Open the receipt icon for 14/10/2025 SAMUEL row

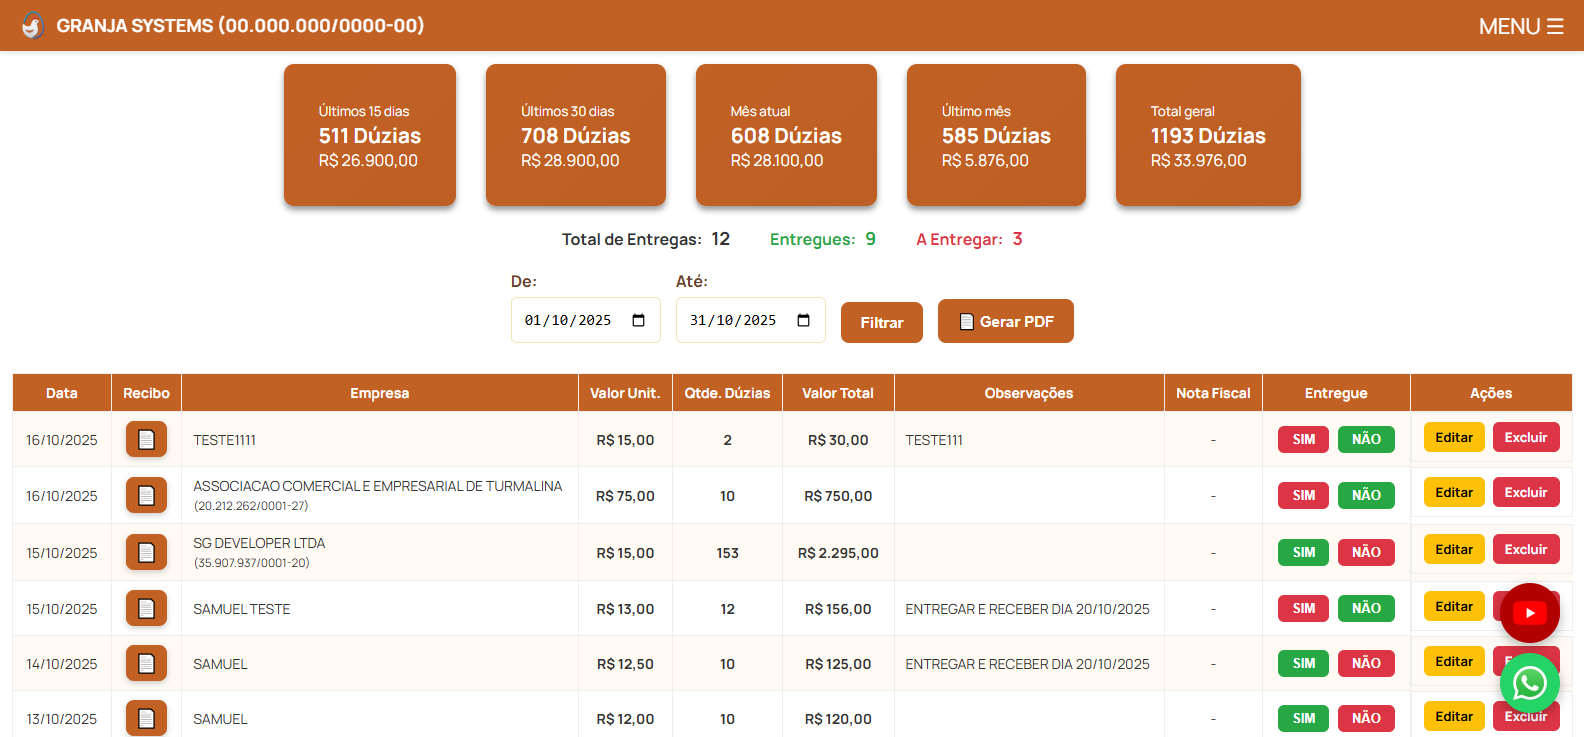click(146, 663)
